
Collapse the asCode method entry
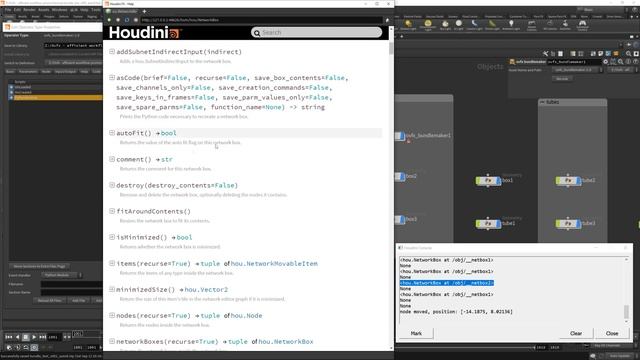[112, 78]
